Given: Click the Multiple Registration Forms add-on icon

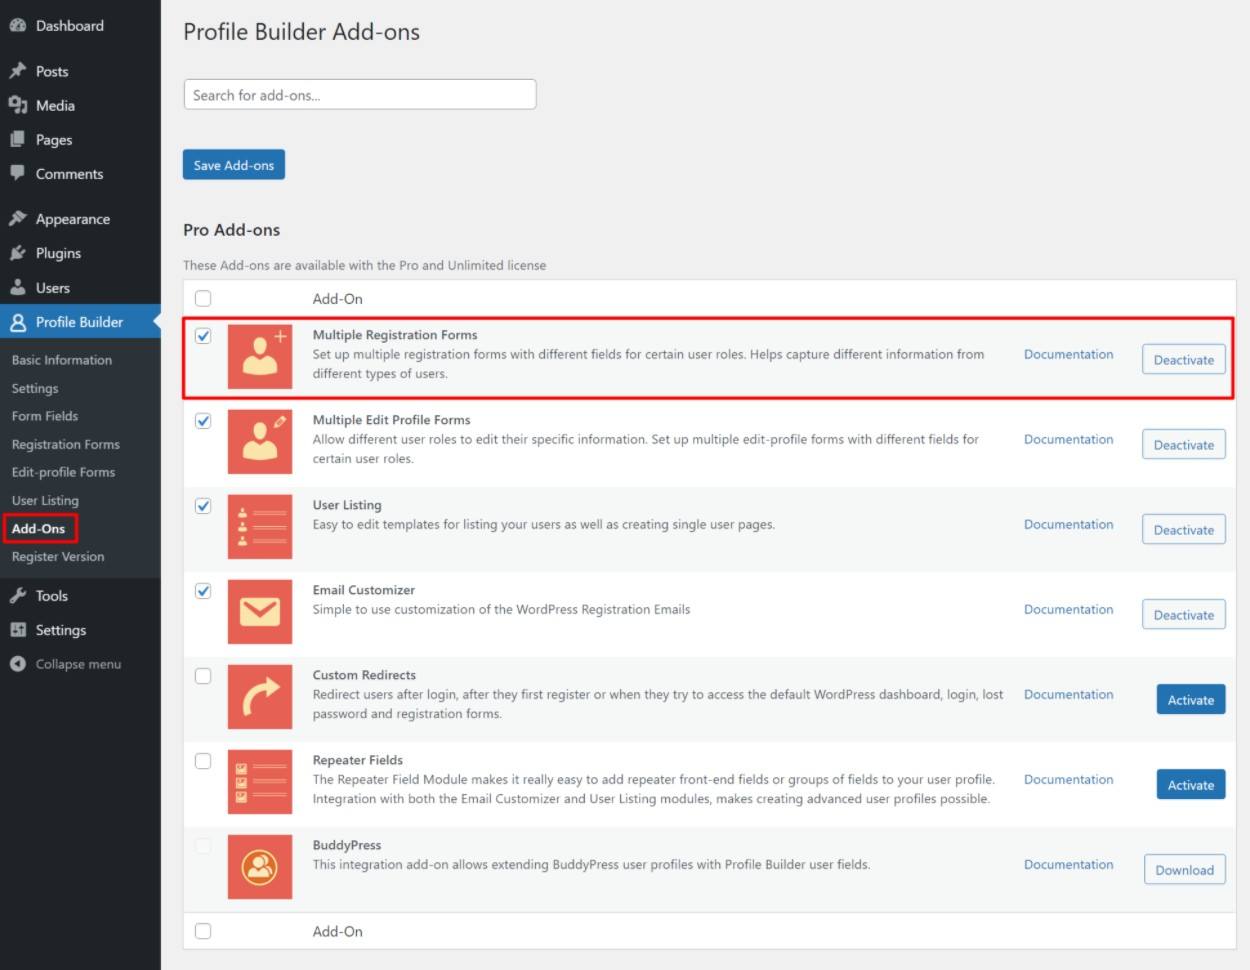Looking at the screenshot, I should (259, 357).
